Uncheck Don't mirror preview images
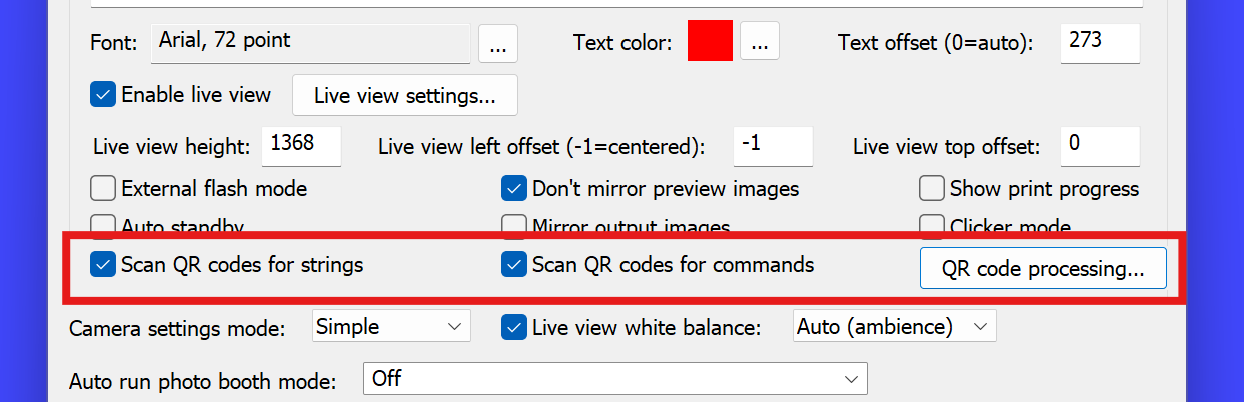 coord(514,188)
